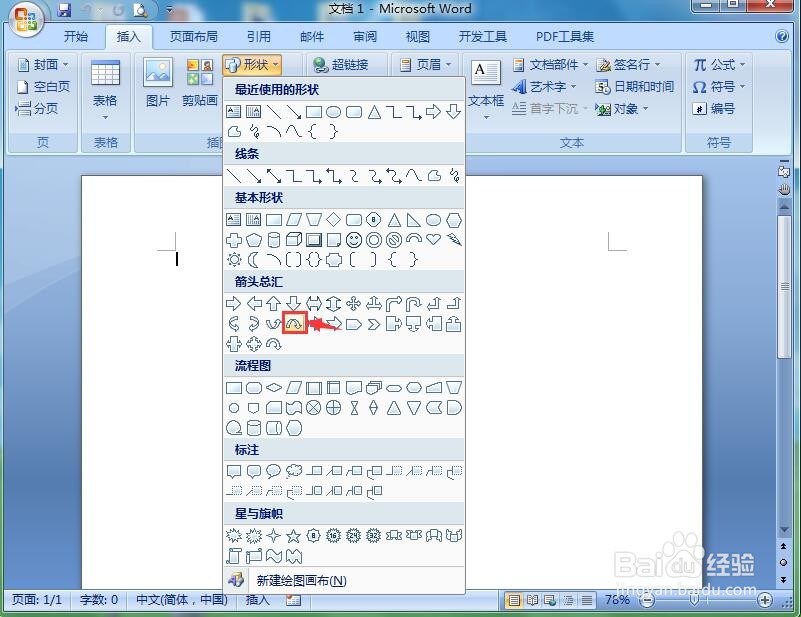
Task: Choose the heart shape in basic shapes
Action: [433, 239]
